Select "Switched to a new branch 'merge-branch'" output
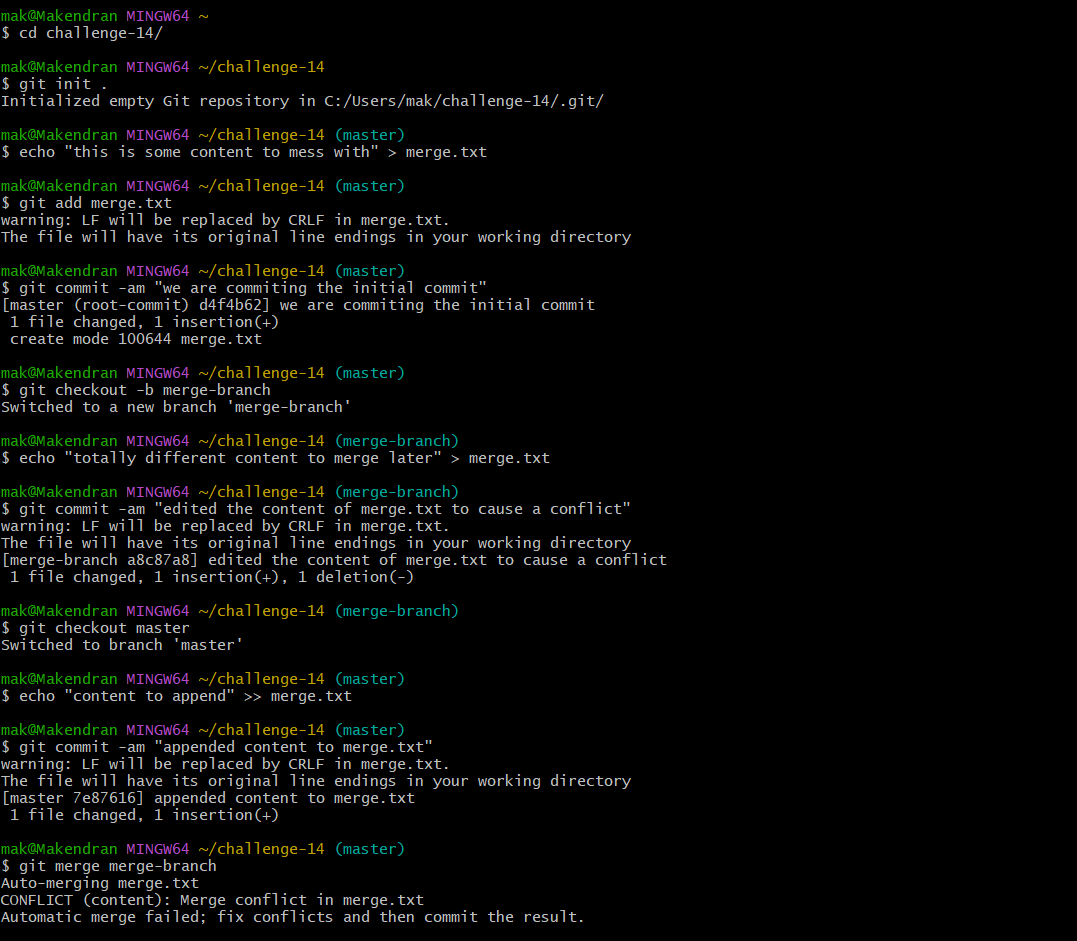This screenshot has width=1077, height=941. coord(176,407)
